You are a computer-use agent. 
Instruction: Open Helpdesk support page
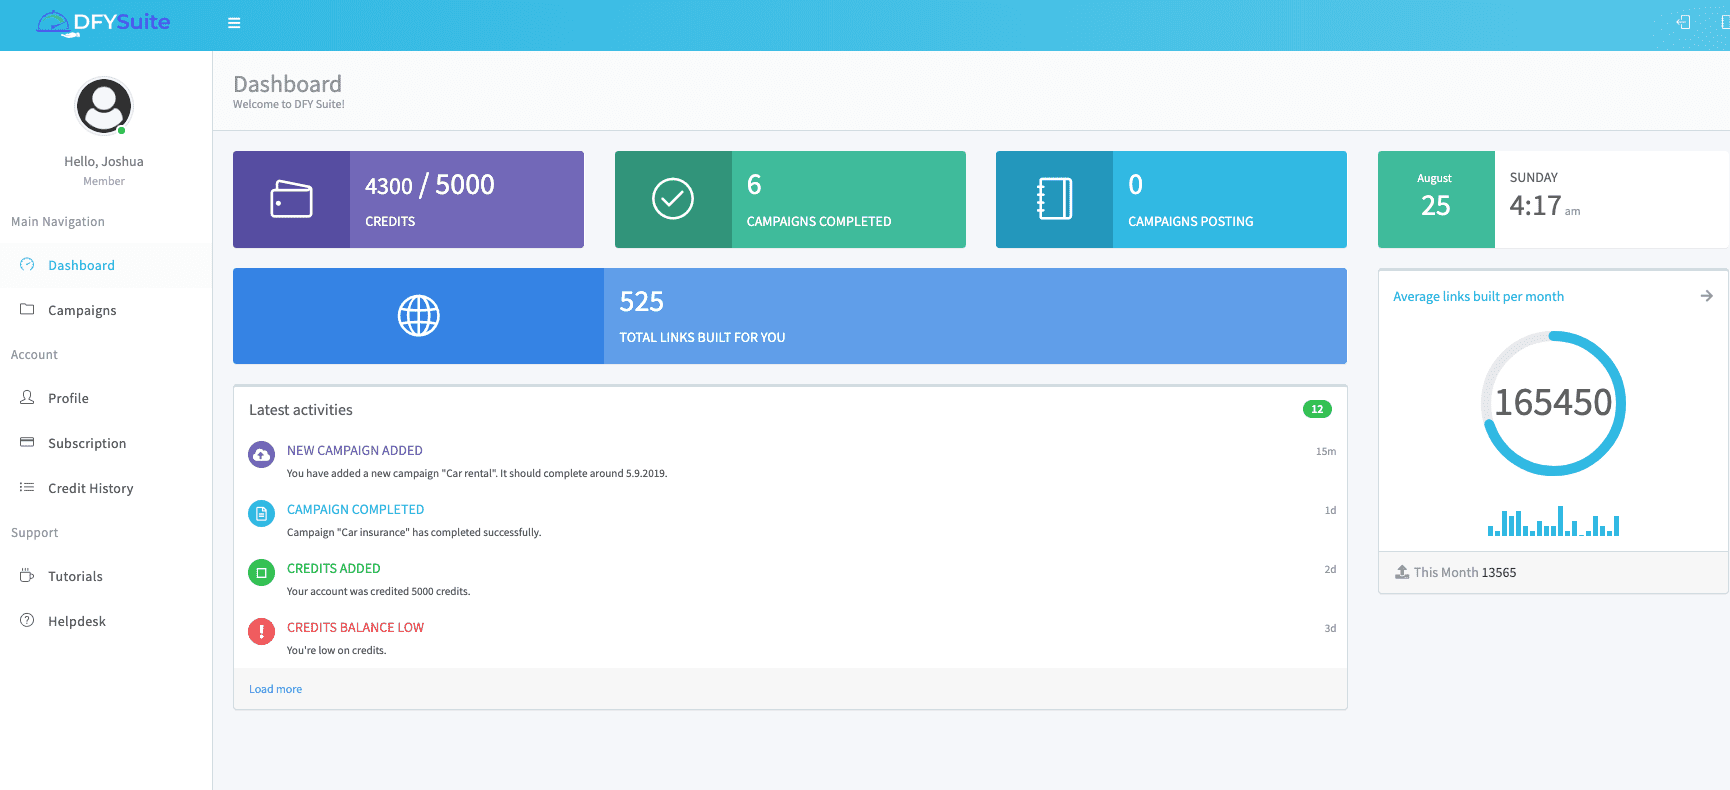105,621
